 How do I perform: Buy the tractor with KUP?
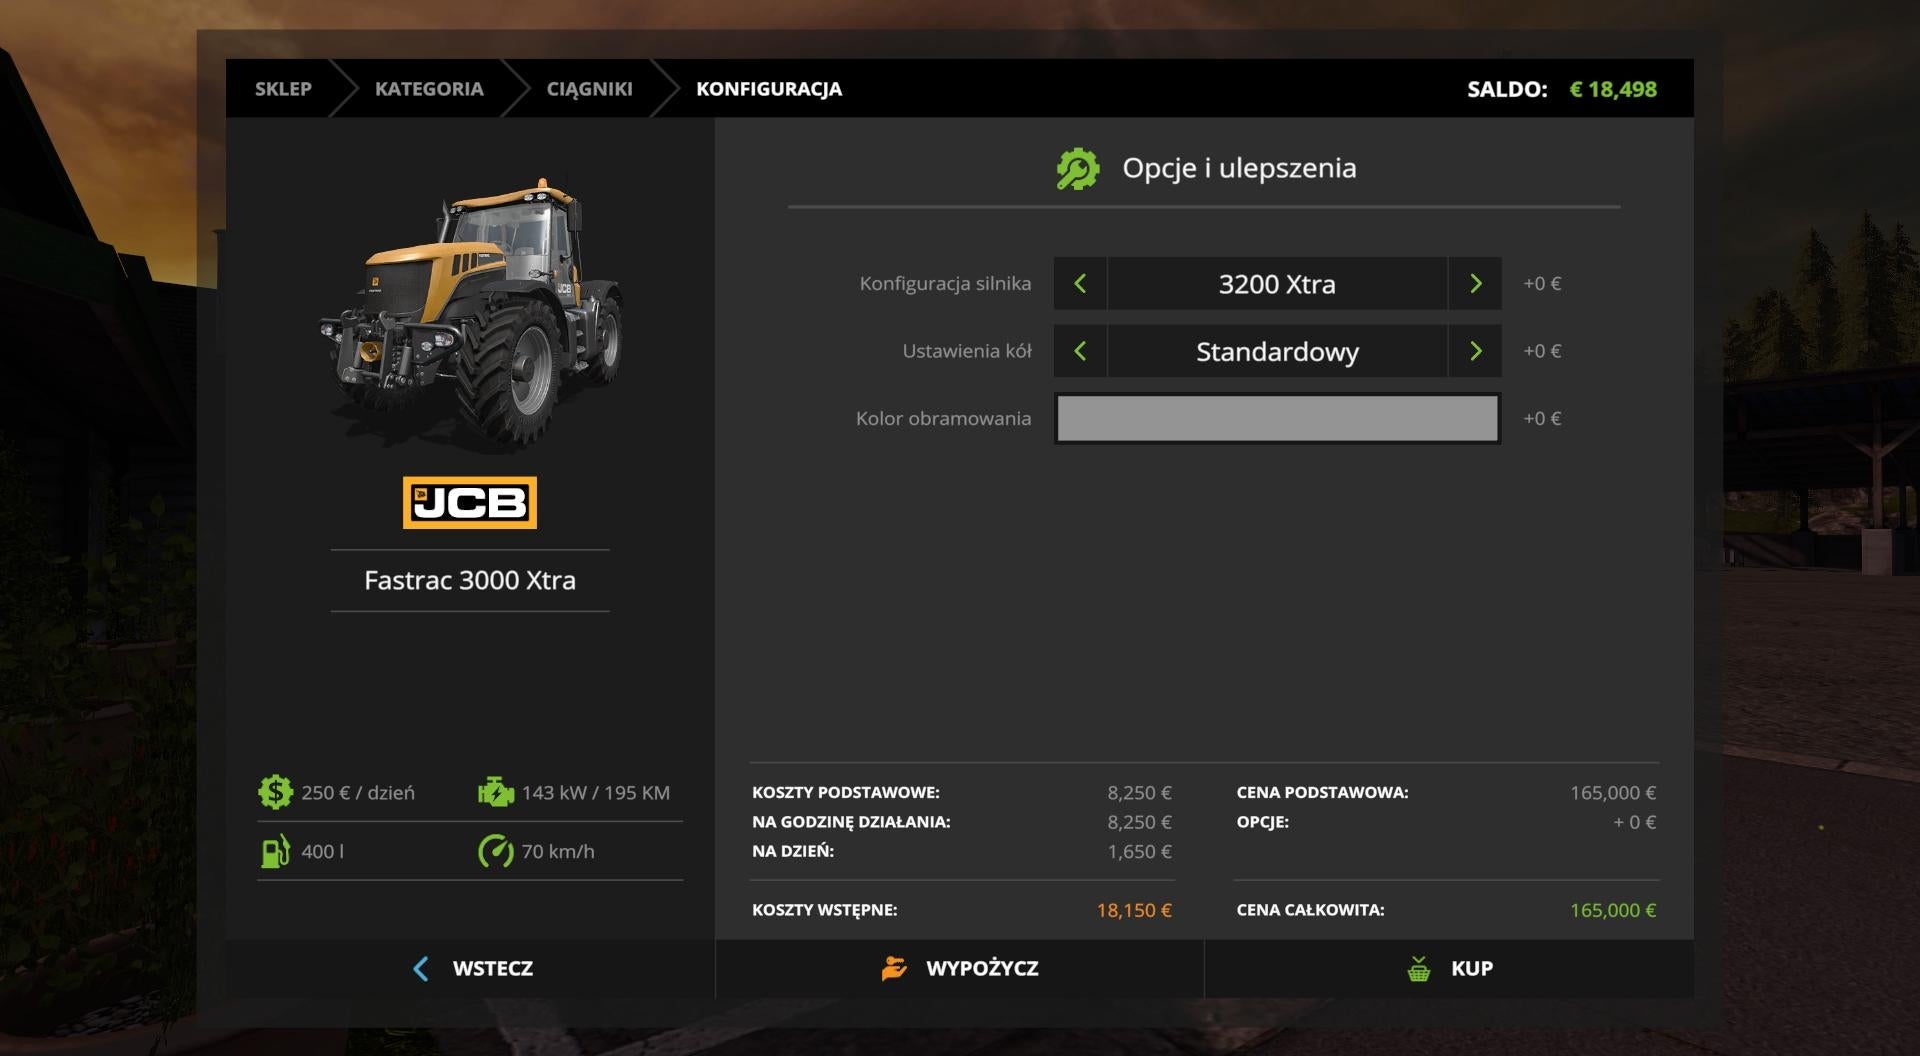click(x=1449, y=968)
